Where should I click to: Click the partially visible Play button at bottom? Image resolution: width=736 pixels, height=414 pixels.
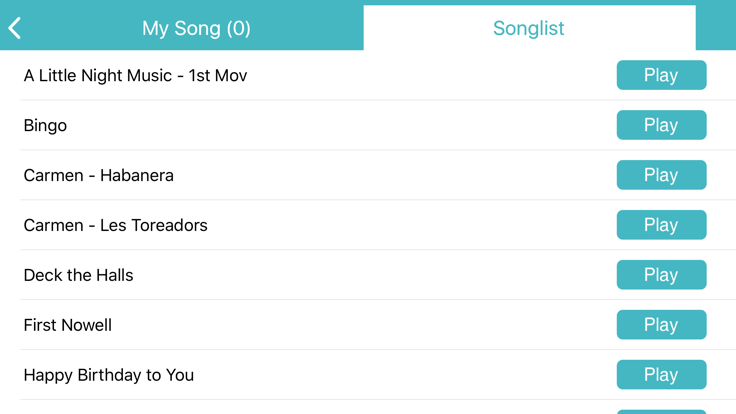pos(661,411)
